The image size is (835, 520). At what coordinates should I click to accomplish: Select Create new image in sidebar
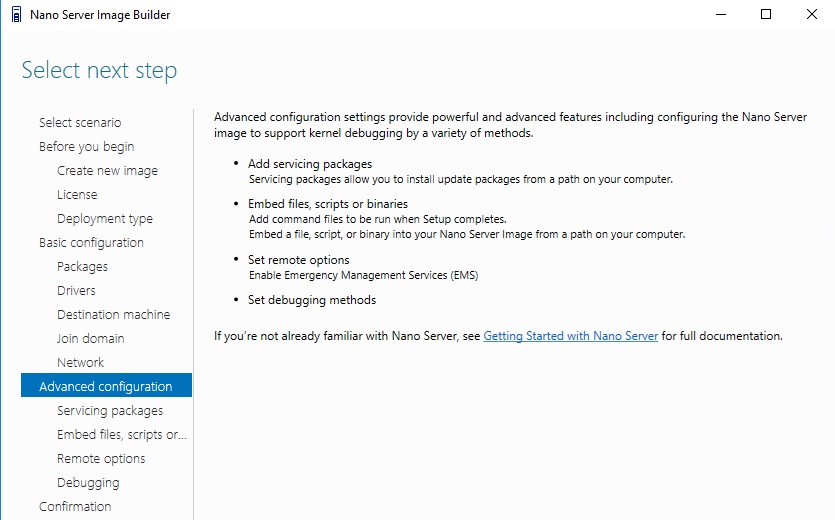pyautogui.click(x=107, y=170)
